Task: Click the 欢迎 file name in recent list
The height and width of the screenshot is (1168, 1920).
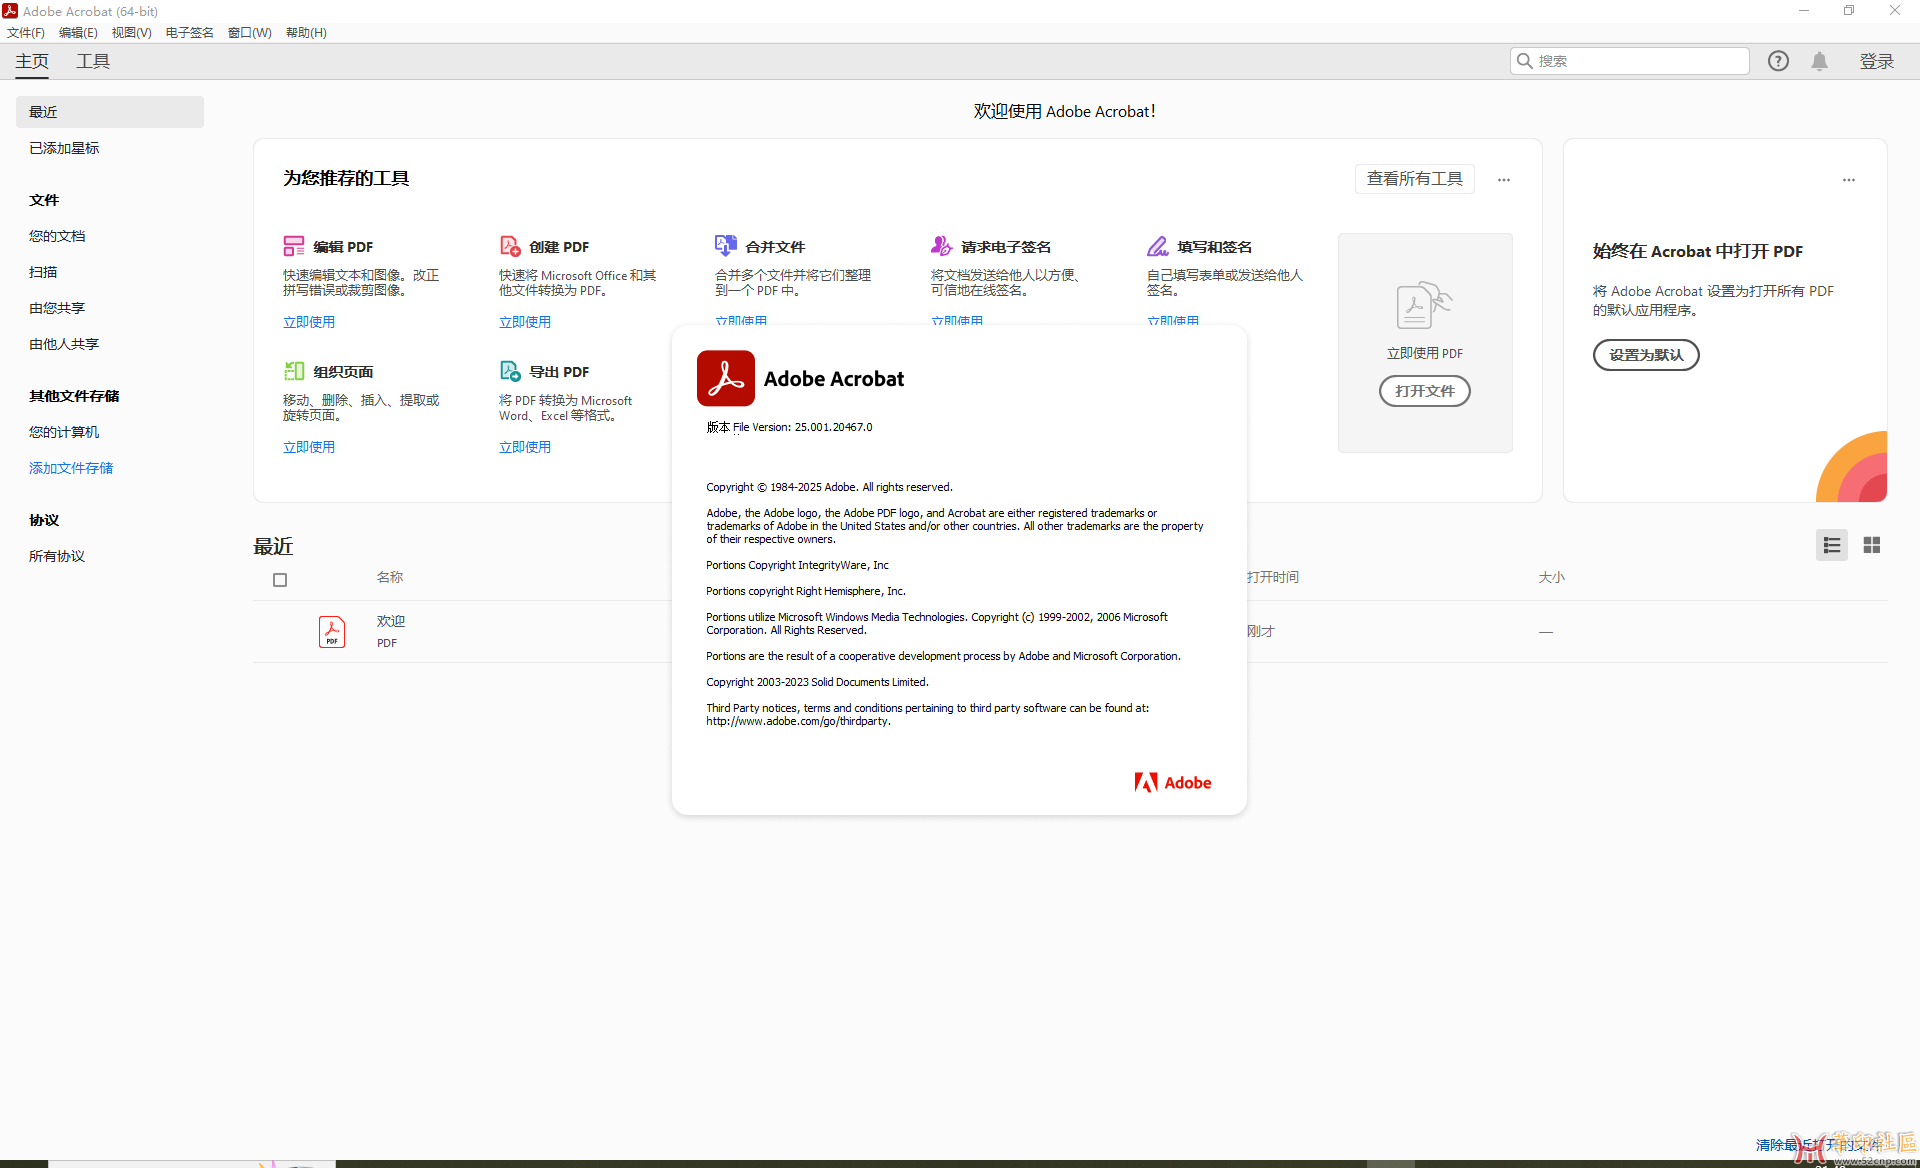Action: click(391, 621)
